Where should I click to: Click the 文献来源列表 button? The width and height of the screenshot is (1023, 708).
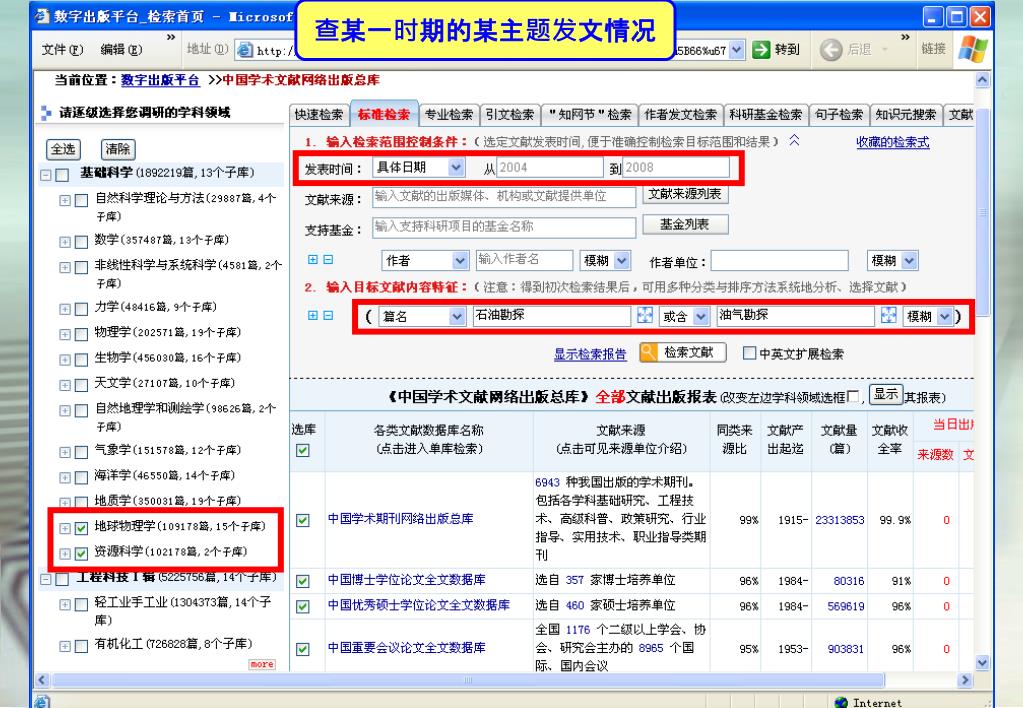click(x=685, y=194)
